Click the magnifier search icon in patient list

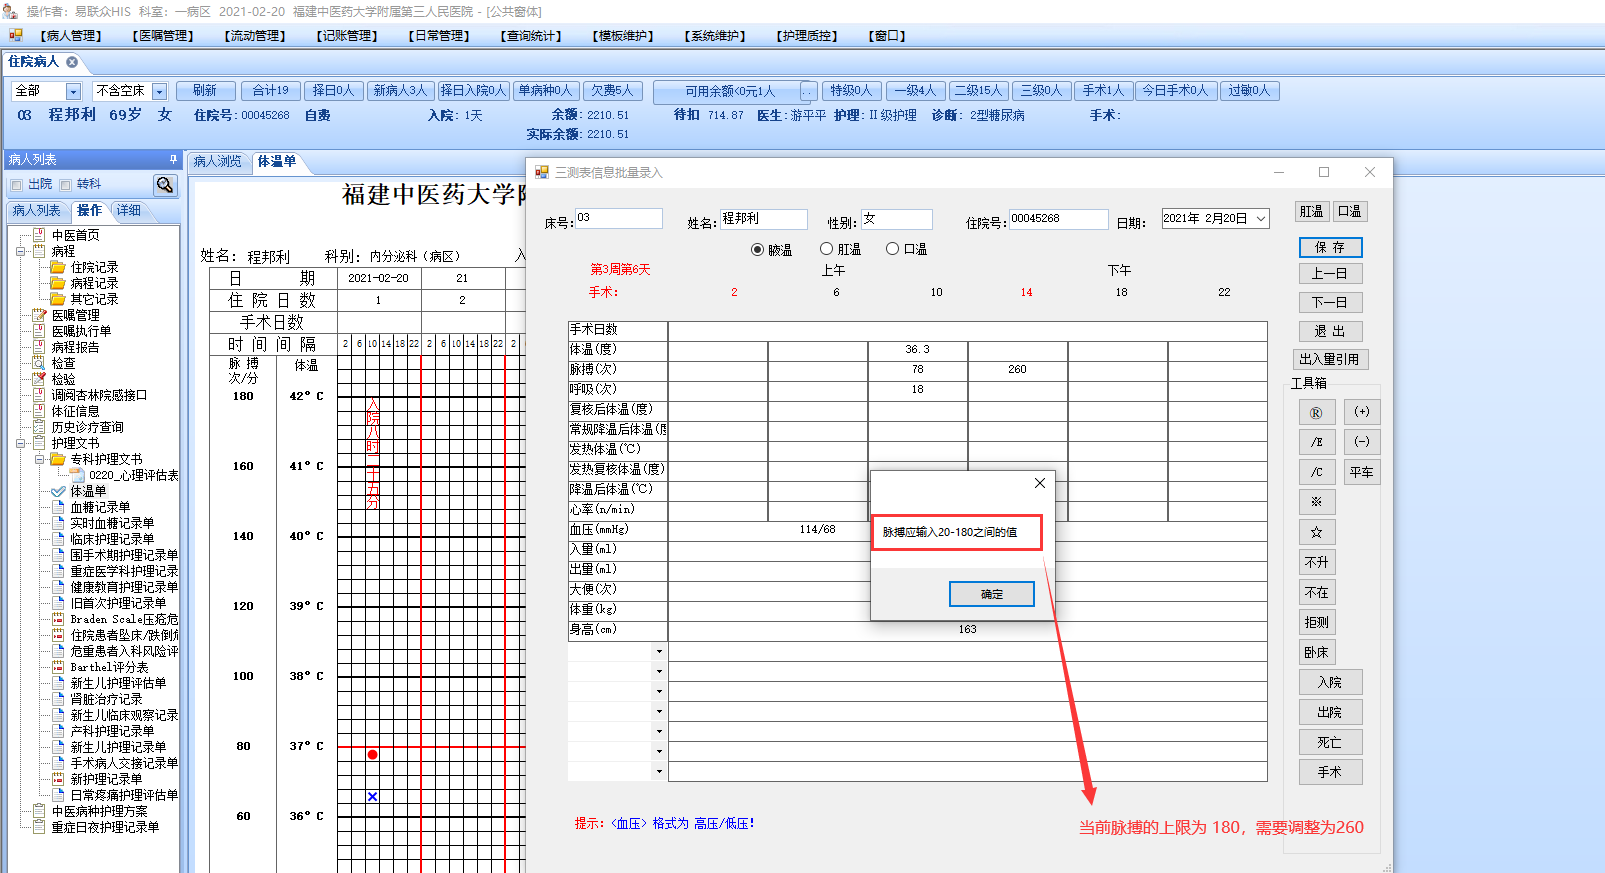point(165,185)
